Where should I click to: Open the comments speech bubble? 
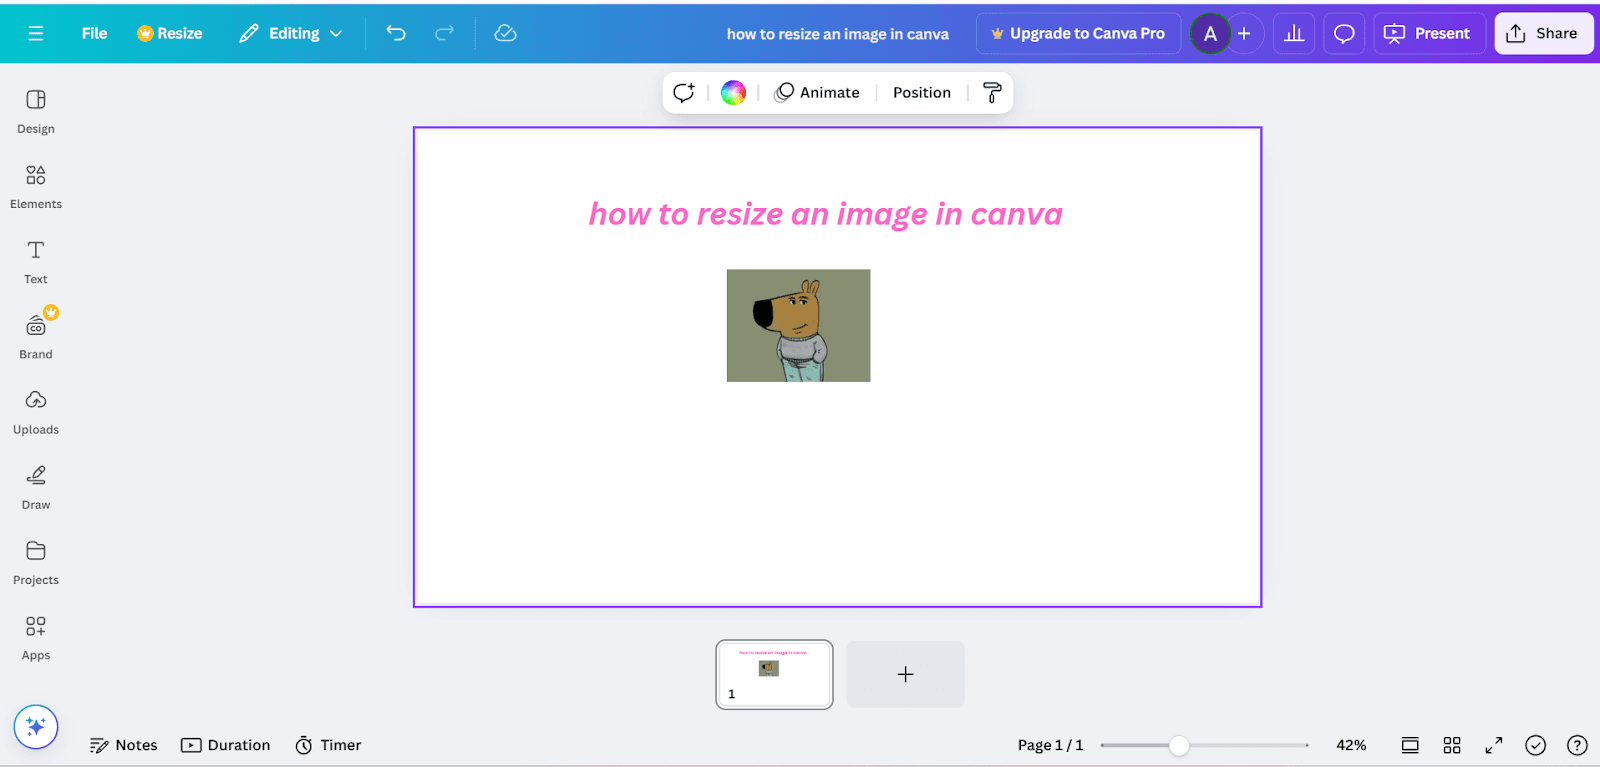[x=1344, y=34]
